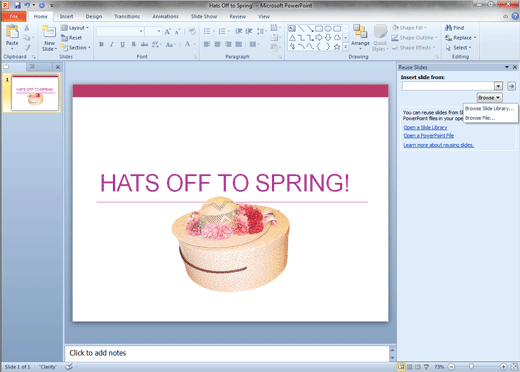Open the Font dialog launcher
This screenshot has height=372, width=520.
pos(195,57)
